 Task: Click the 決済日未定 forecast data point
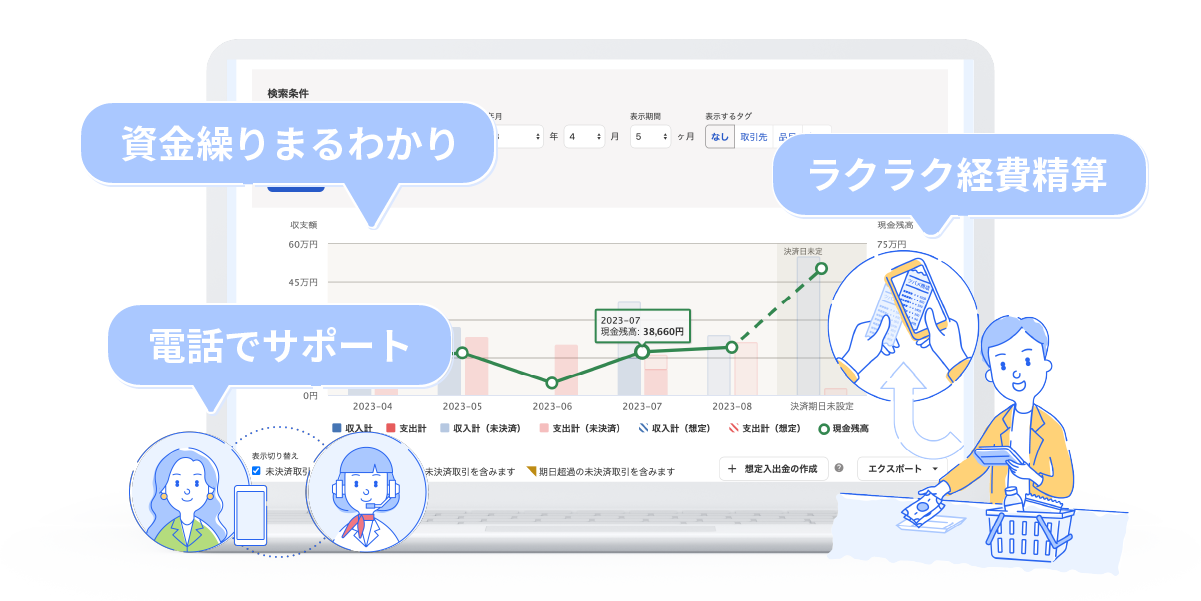(822, 268)
